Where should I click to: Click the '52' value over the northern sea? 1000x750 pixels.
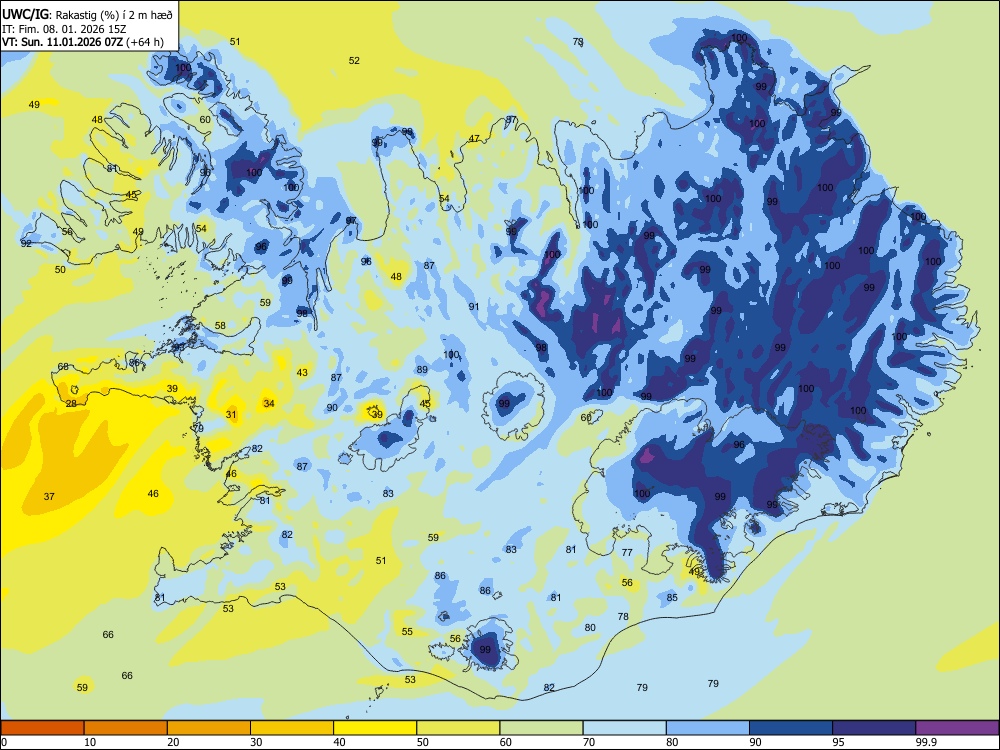[x=354, y=61]
